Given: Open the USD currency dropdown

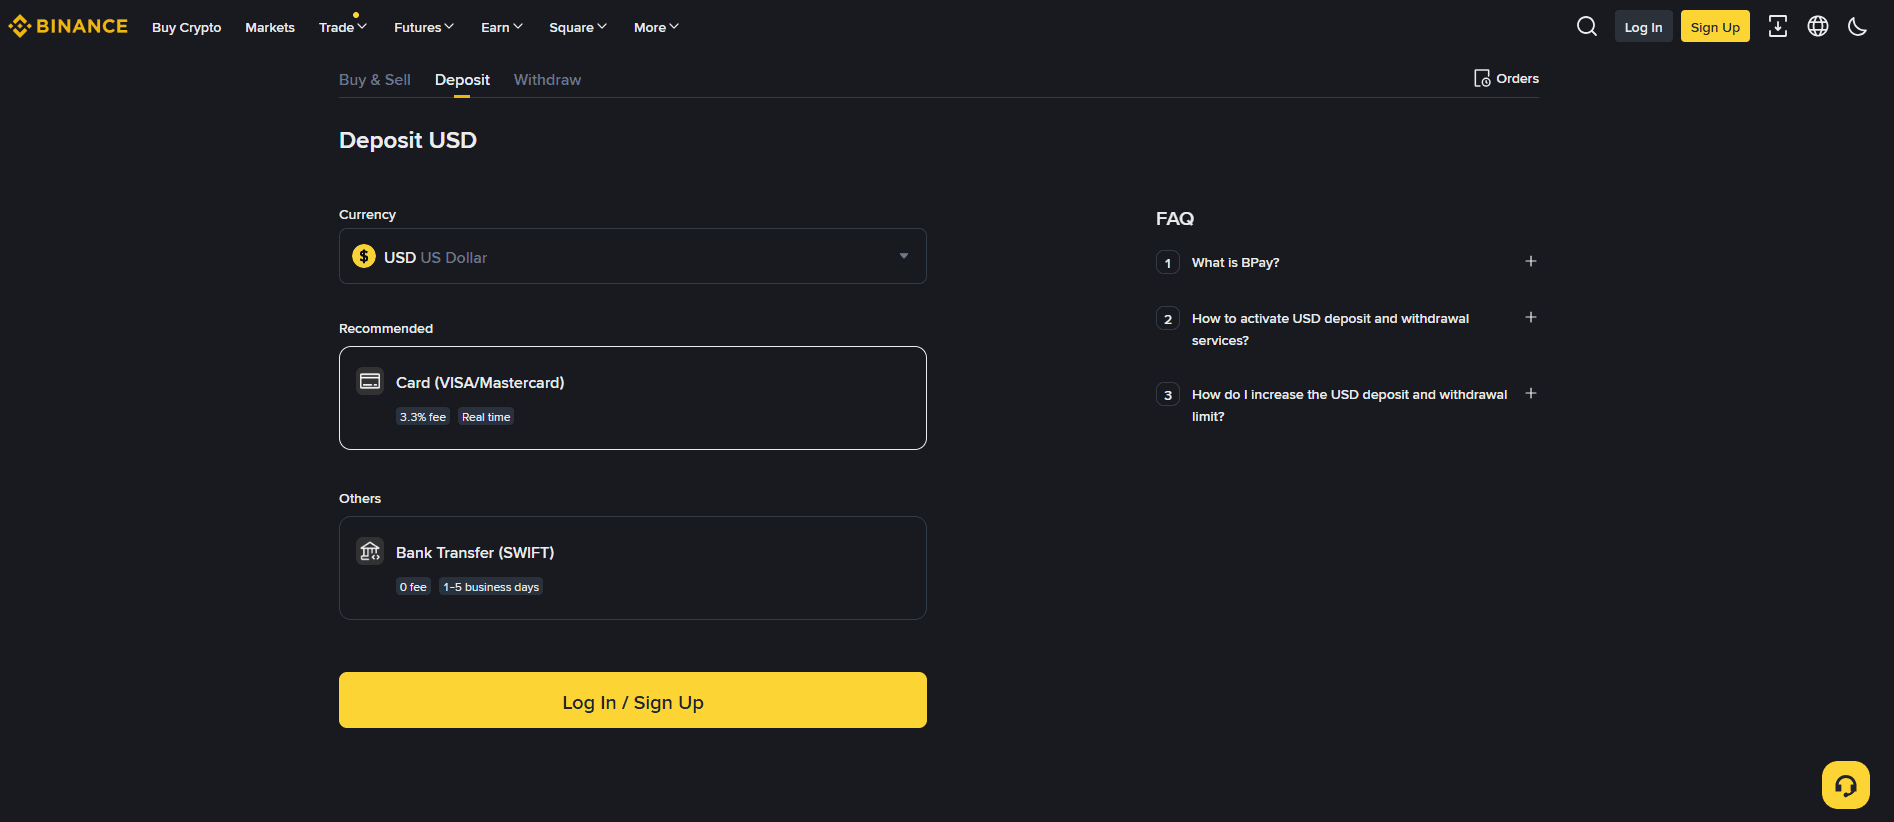Looking at the screenshot, I should pos(633,256).
